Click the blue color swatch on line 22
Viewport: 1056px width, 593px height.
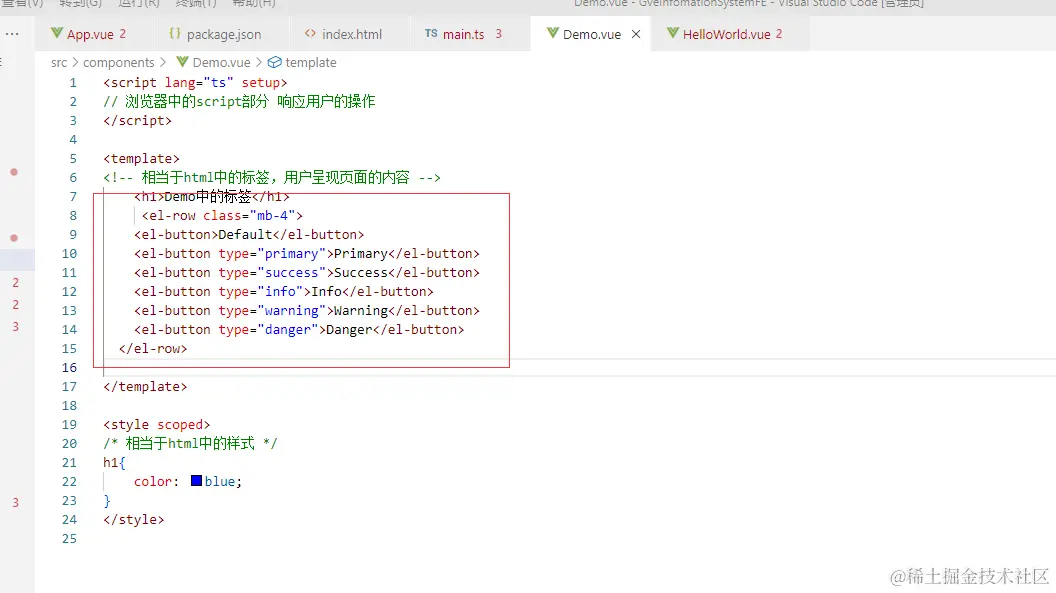click(x=197, y=481)
